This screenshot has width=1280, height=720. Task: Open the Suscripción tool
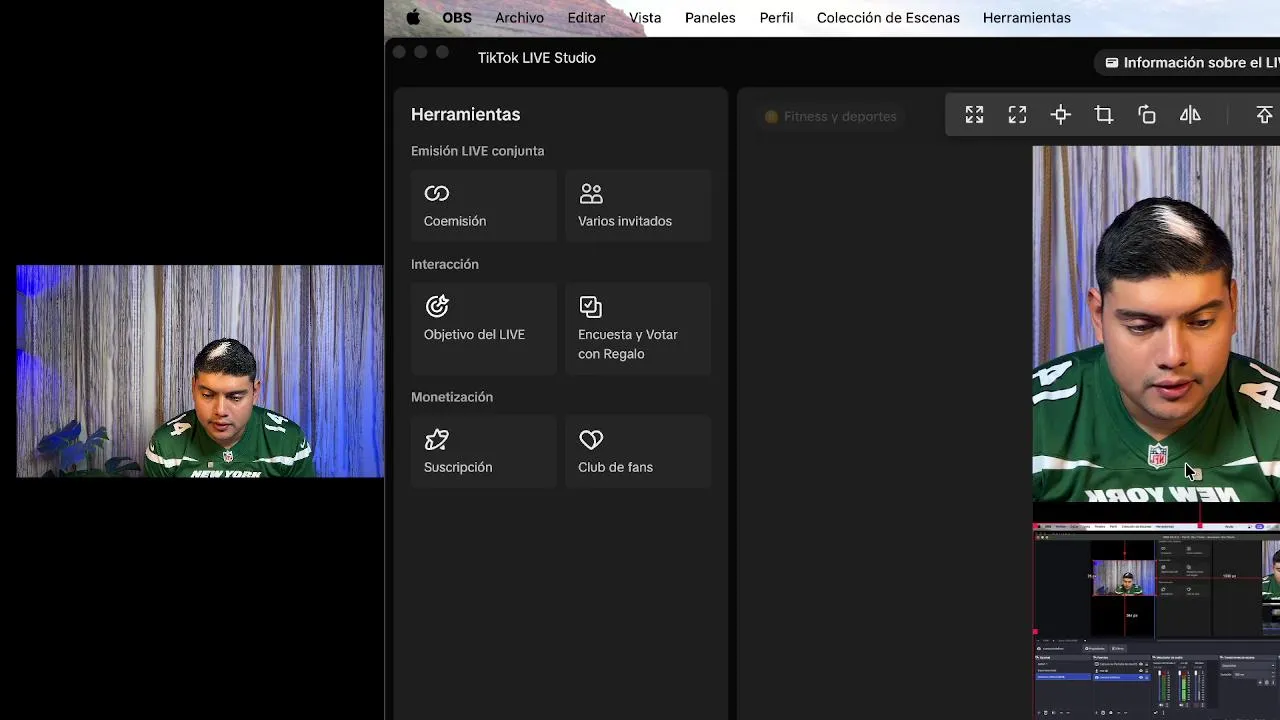pyautogui.click(x=483, y=452)
